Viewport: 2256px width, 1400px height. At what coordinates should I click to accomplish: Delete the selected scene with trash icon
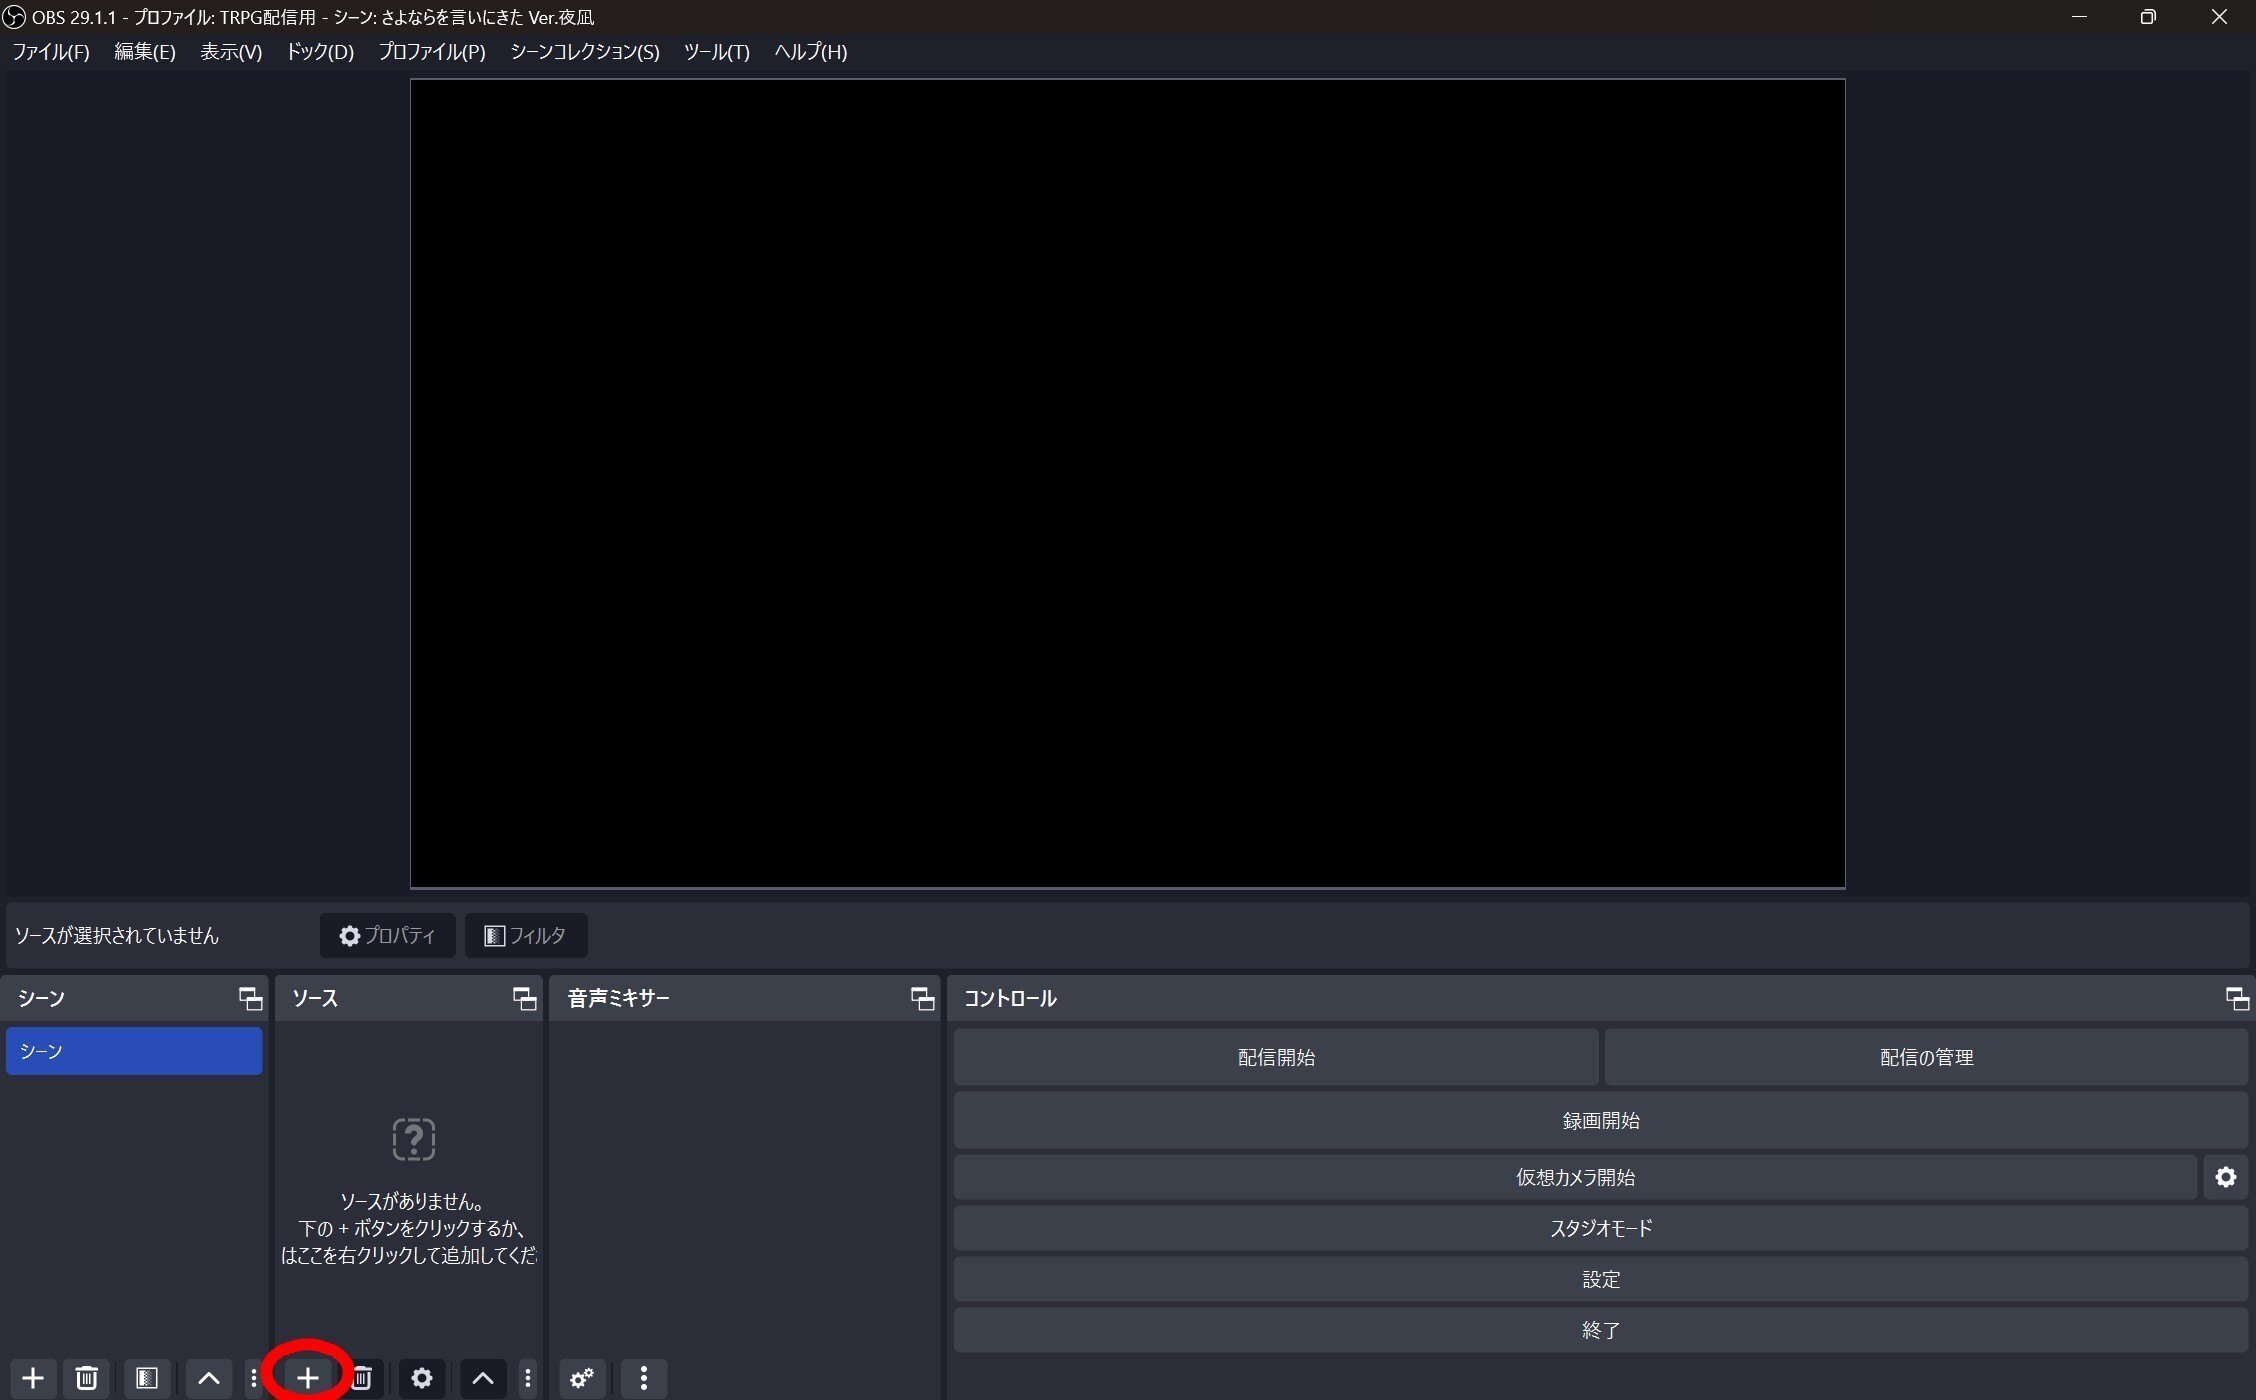(x=87, y=1378)
